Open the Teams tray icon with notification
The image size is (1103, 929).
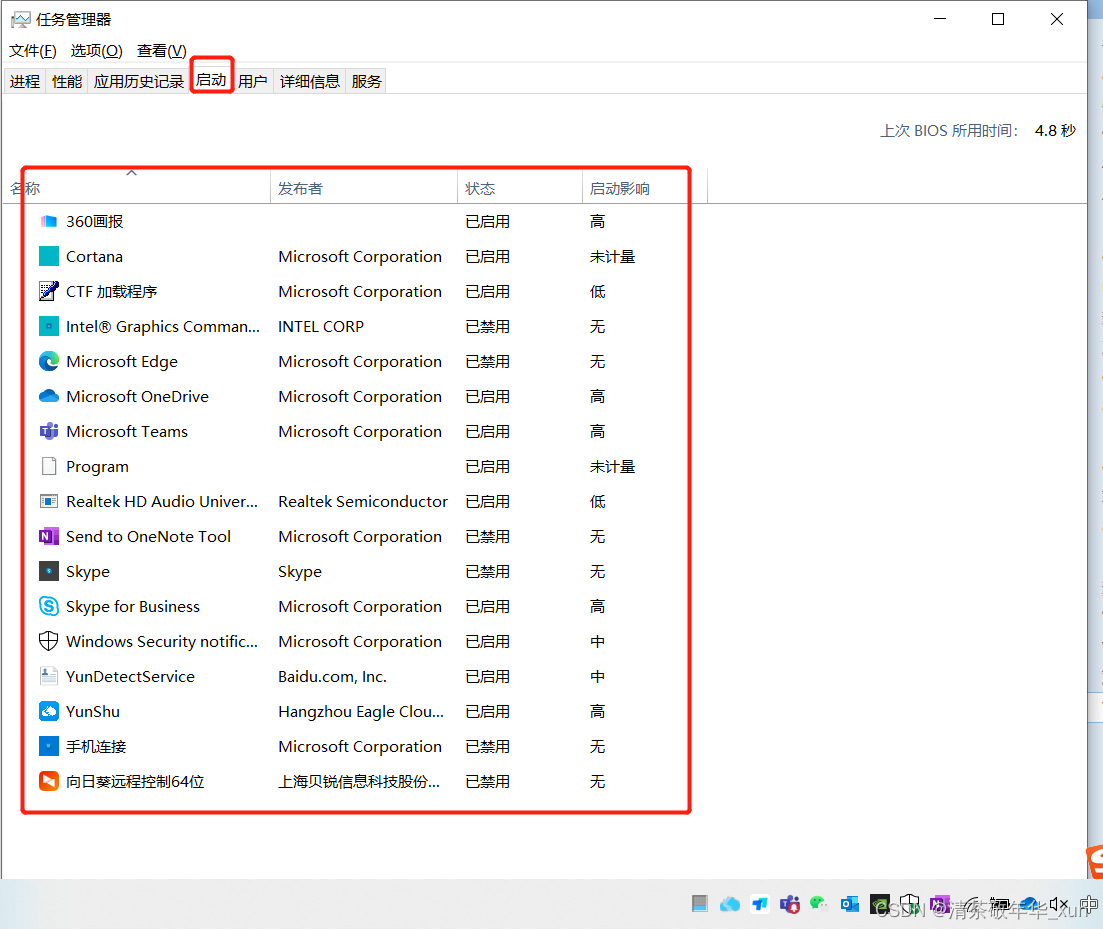point(789,904)
